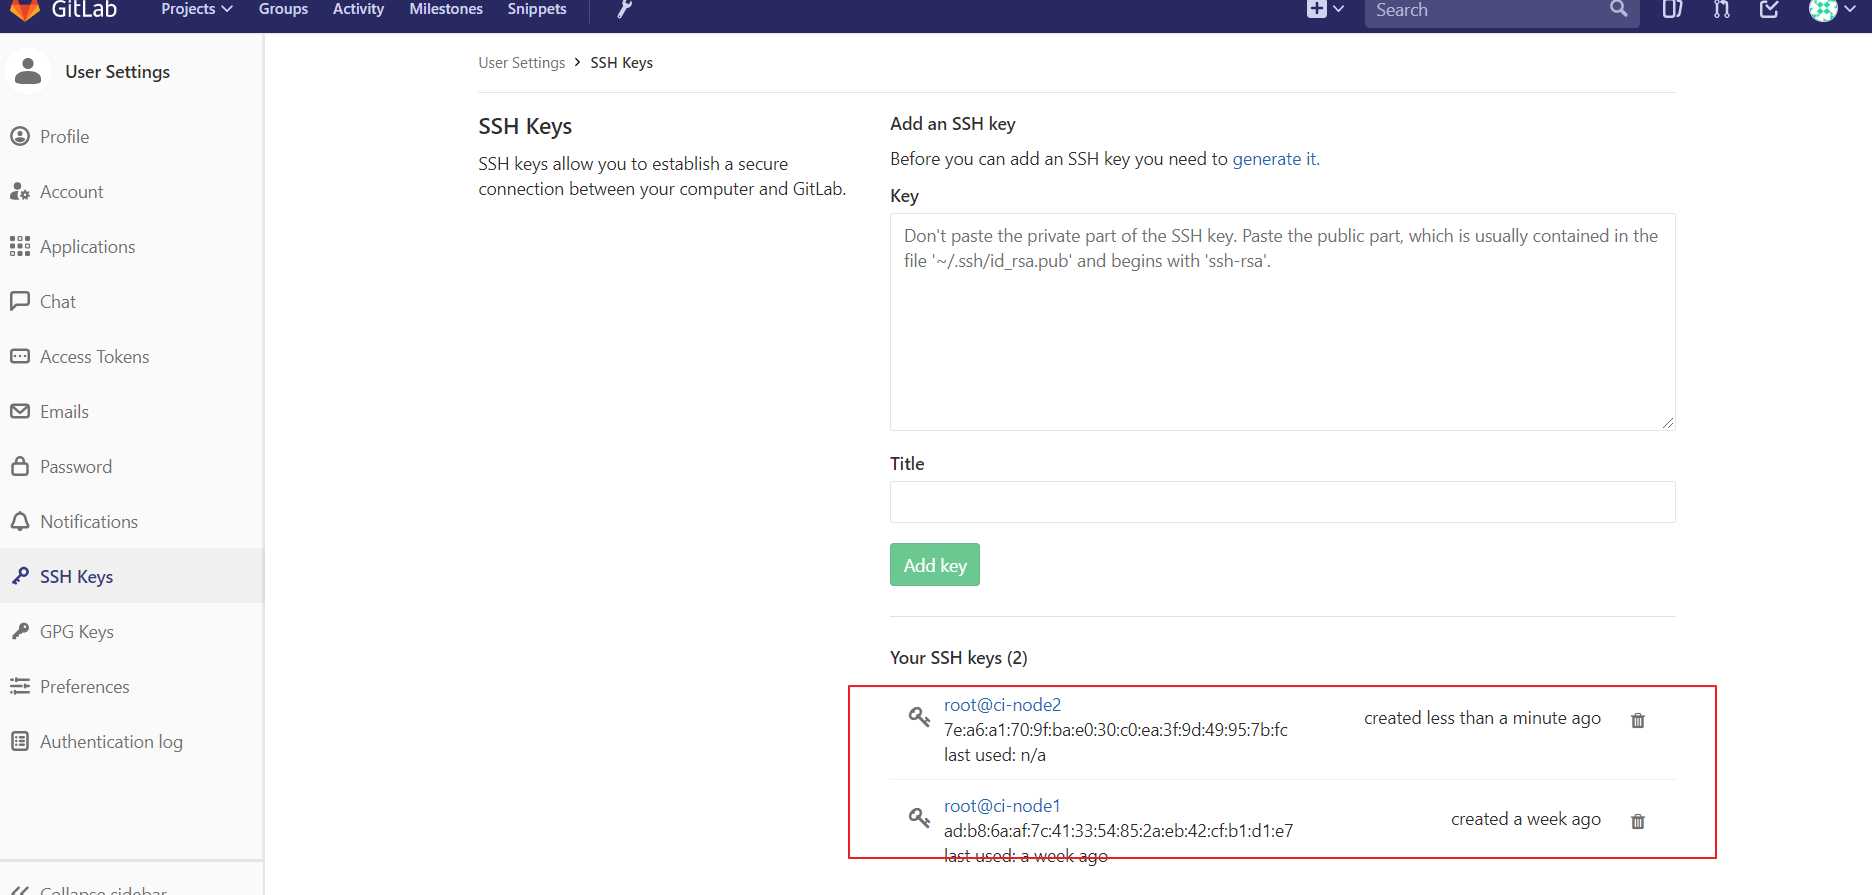Image resolution: width=1872 pixels, height=895 pixels.
Task: Click the SSH Keys key icon in sidebar
Action: [x=20, y=576]
